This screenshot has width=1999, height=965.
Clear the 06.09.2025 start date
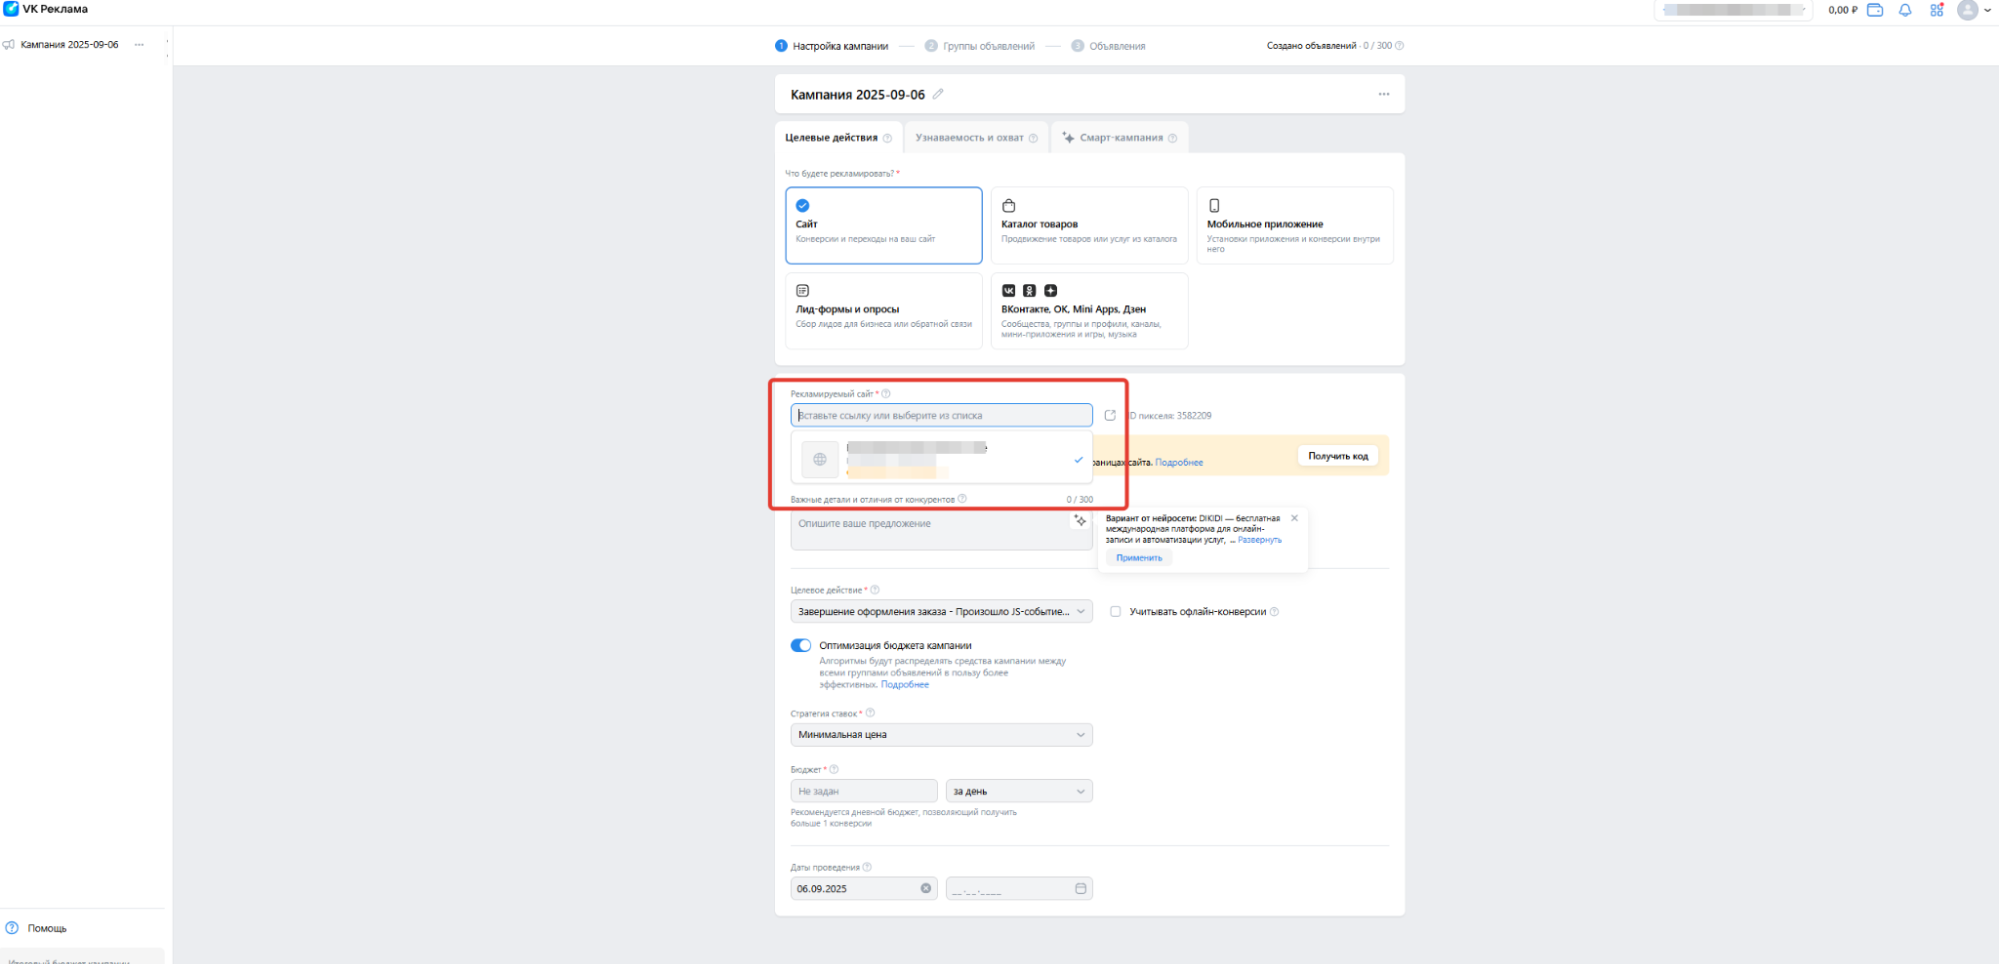(926, 888)
